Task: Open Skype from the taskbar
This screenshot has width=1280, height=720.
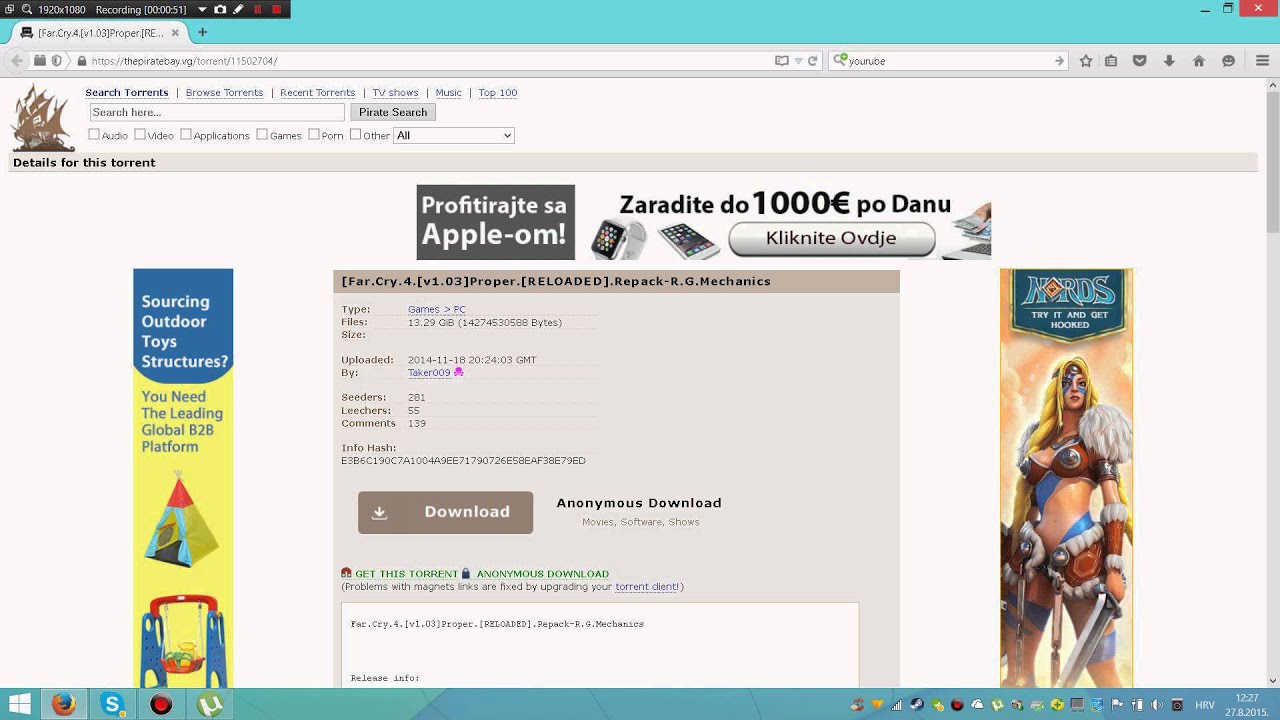Action: (112, 704)
